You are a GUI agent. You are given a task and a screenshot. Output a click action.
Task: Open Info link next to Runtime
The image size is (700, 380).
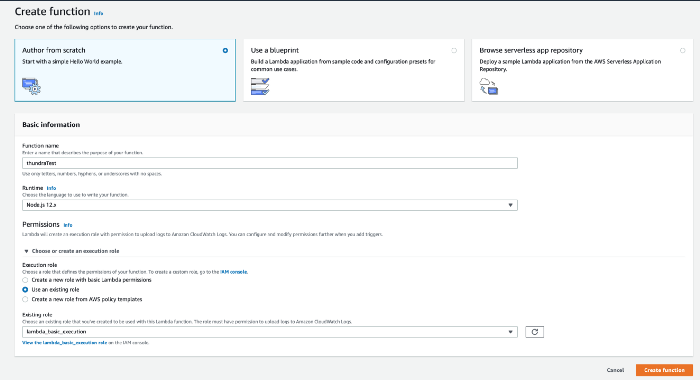(51, 188)
